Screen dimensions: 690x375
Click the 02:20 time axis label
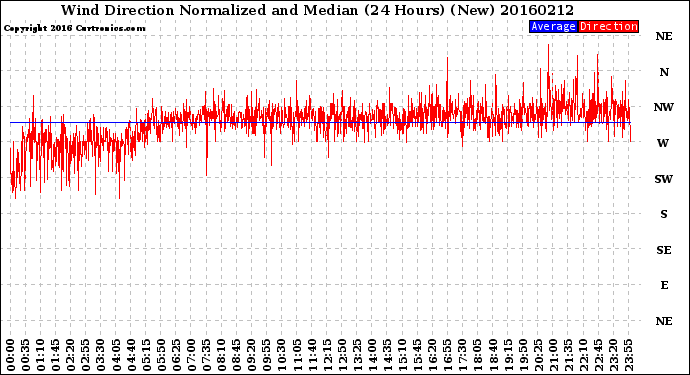click(x=71, y=355)
